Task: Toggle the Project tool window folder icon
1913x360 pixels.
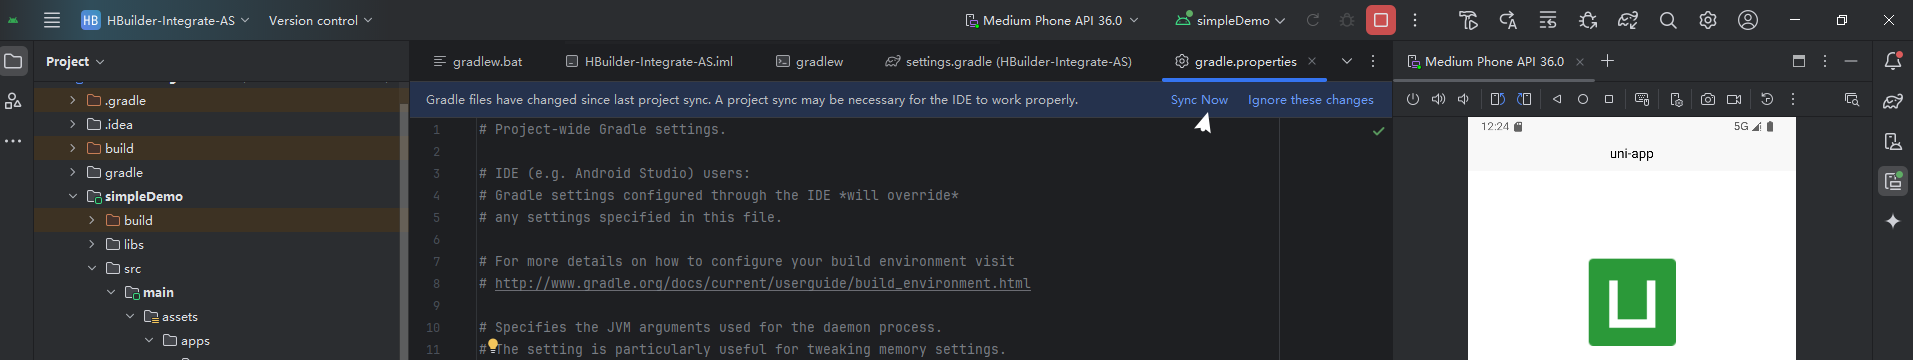Action: pyautogui.click(x=13, y=61)
